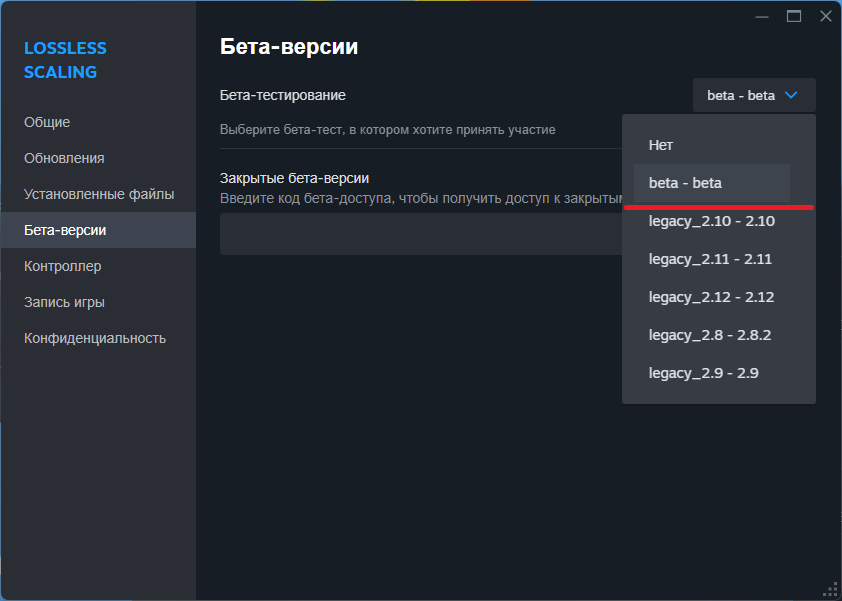This screenshot has height=601, width=842.
Task: Go to the Контроллер tab
Action: click(63, 266)
